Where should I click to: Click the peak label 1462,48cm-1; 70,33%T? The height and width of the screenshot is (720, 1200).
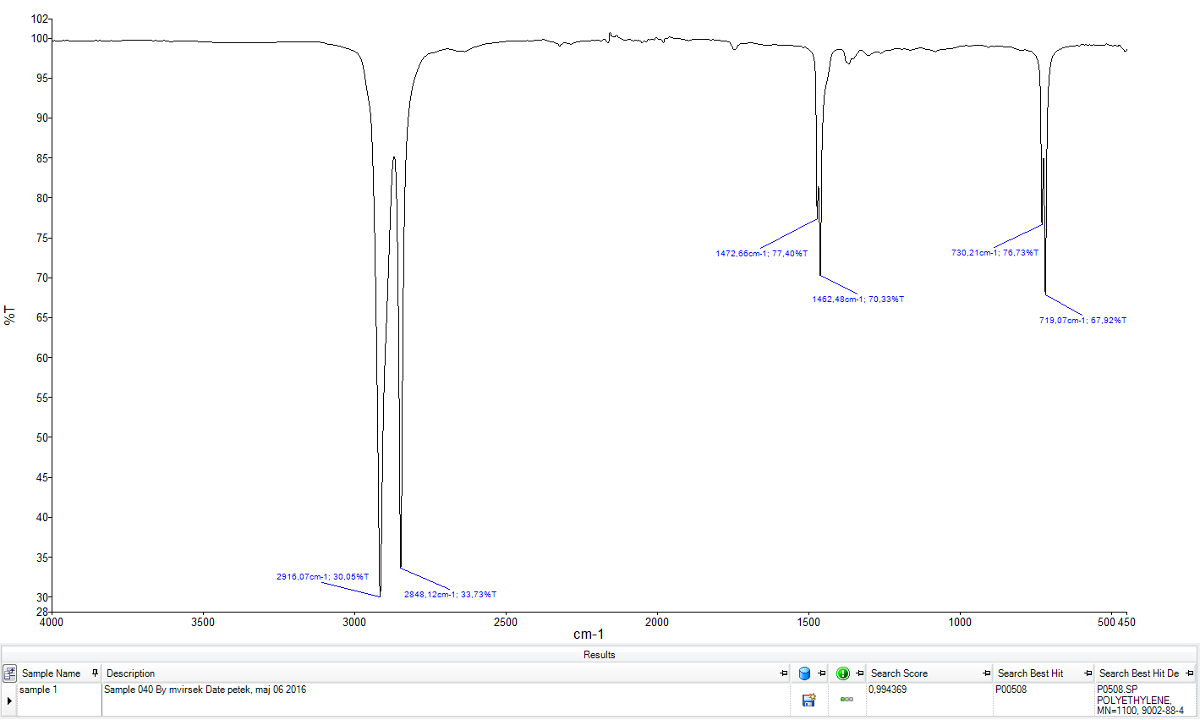coord(859,299)
